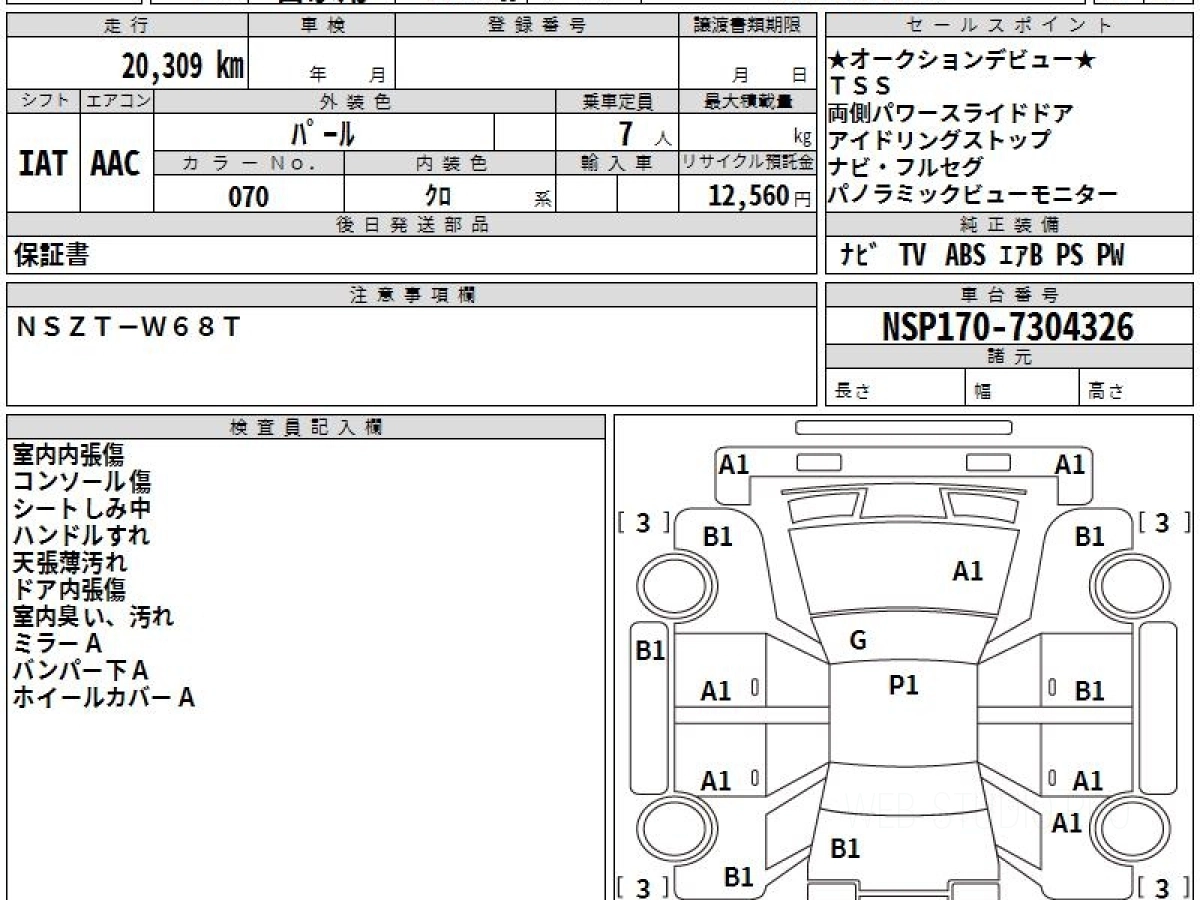Select the 高さ dimension field
The width and height of the screenshot is (1200, 900).
click(1136, 388)
